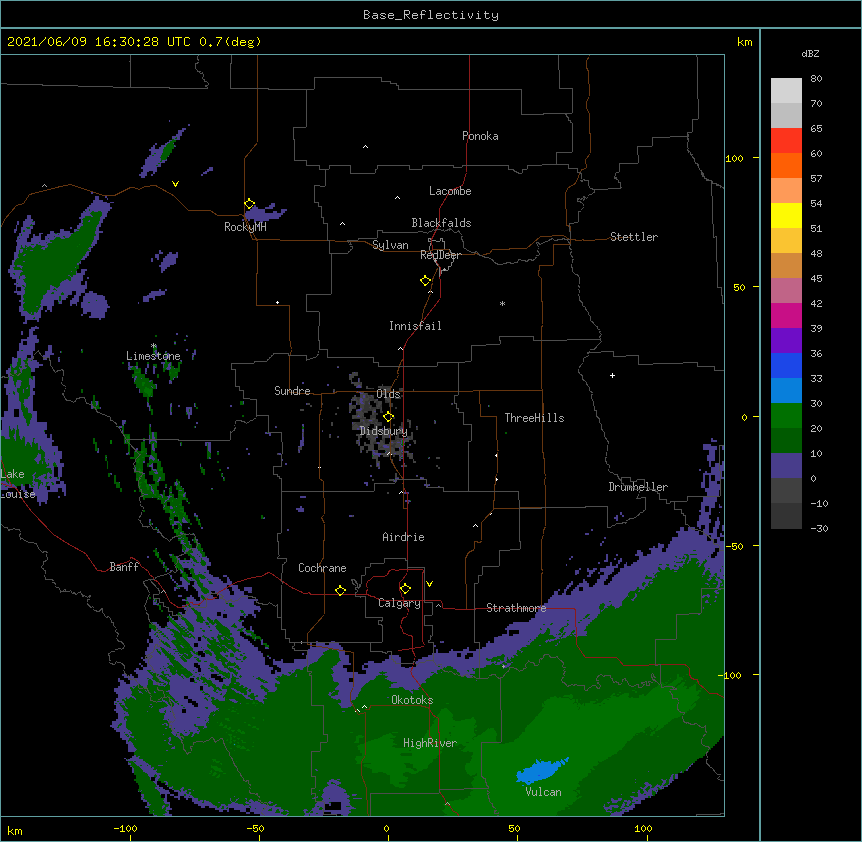Click the Sundre city label
This screenshot has height=842, width=862.
292,391
